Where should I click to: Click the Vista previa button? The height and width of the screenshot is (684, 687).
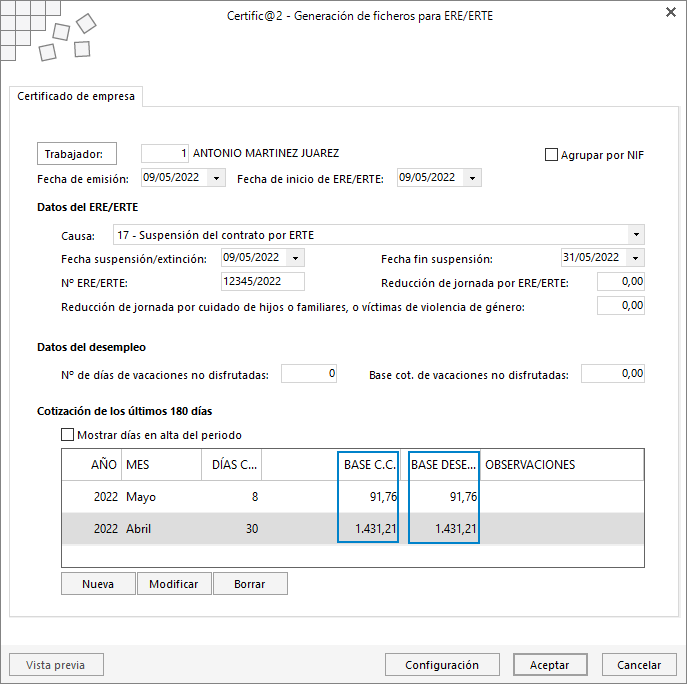(56, 665)
